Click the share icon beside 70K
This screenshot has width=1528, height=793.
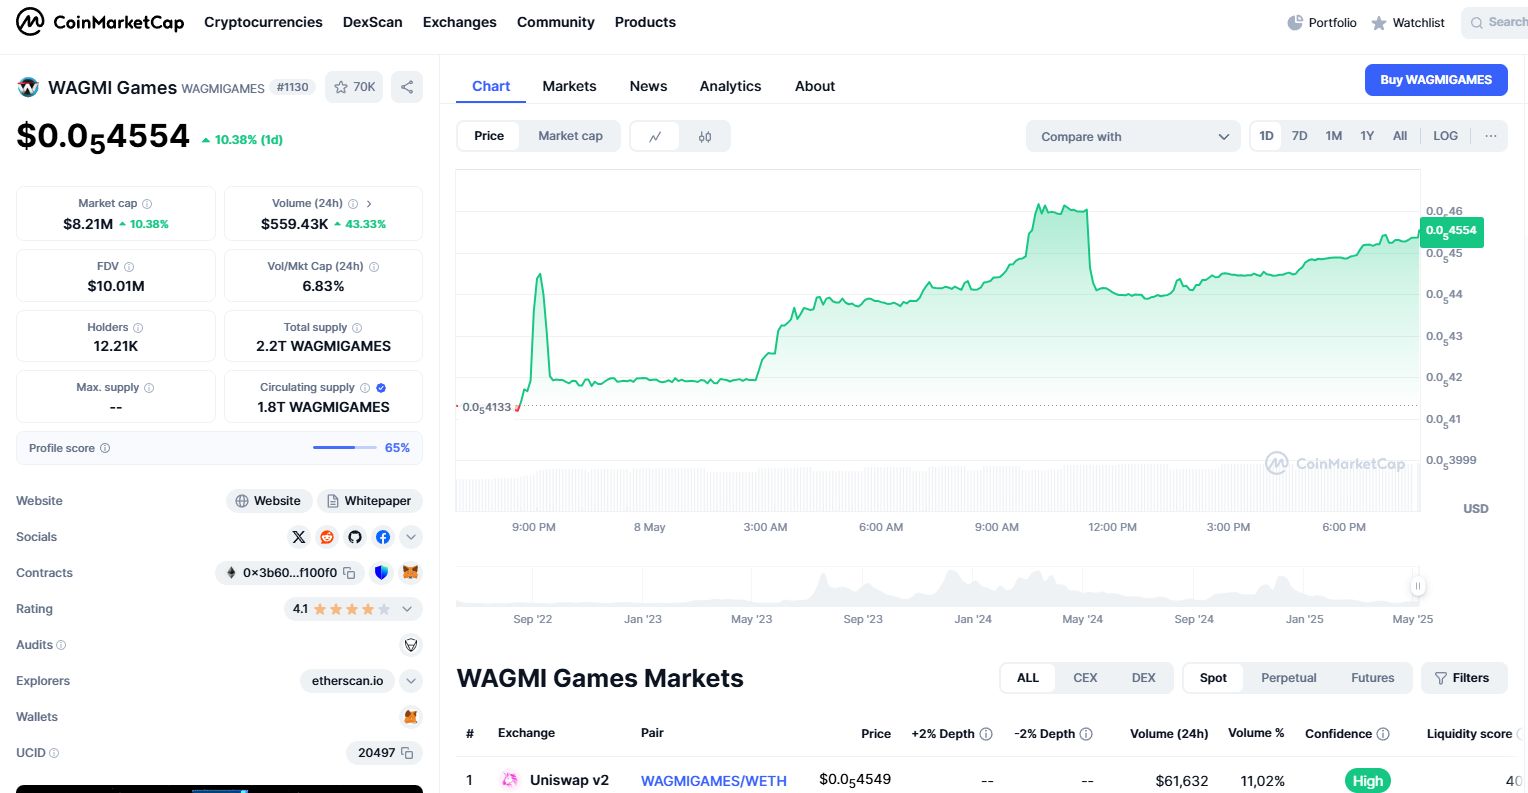point(407,87)
